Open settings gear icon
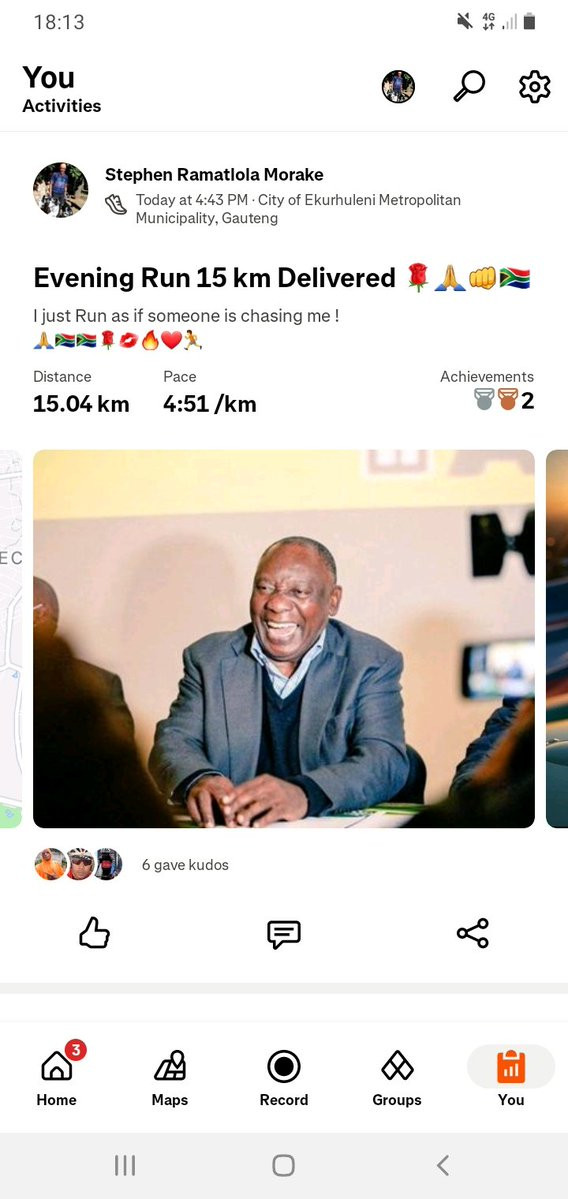 (x=534, y=86)
